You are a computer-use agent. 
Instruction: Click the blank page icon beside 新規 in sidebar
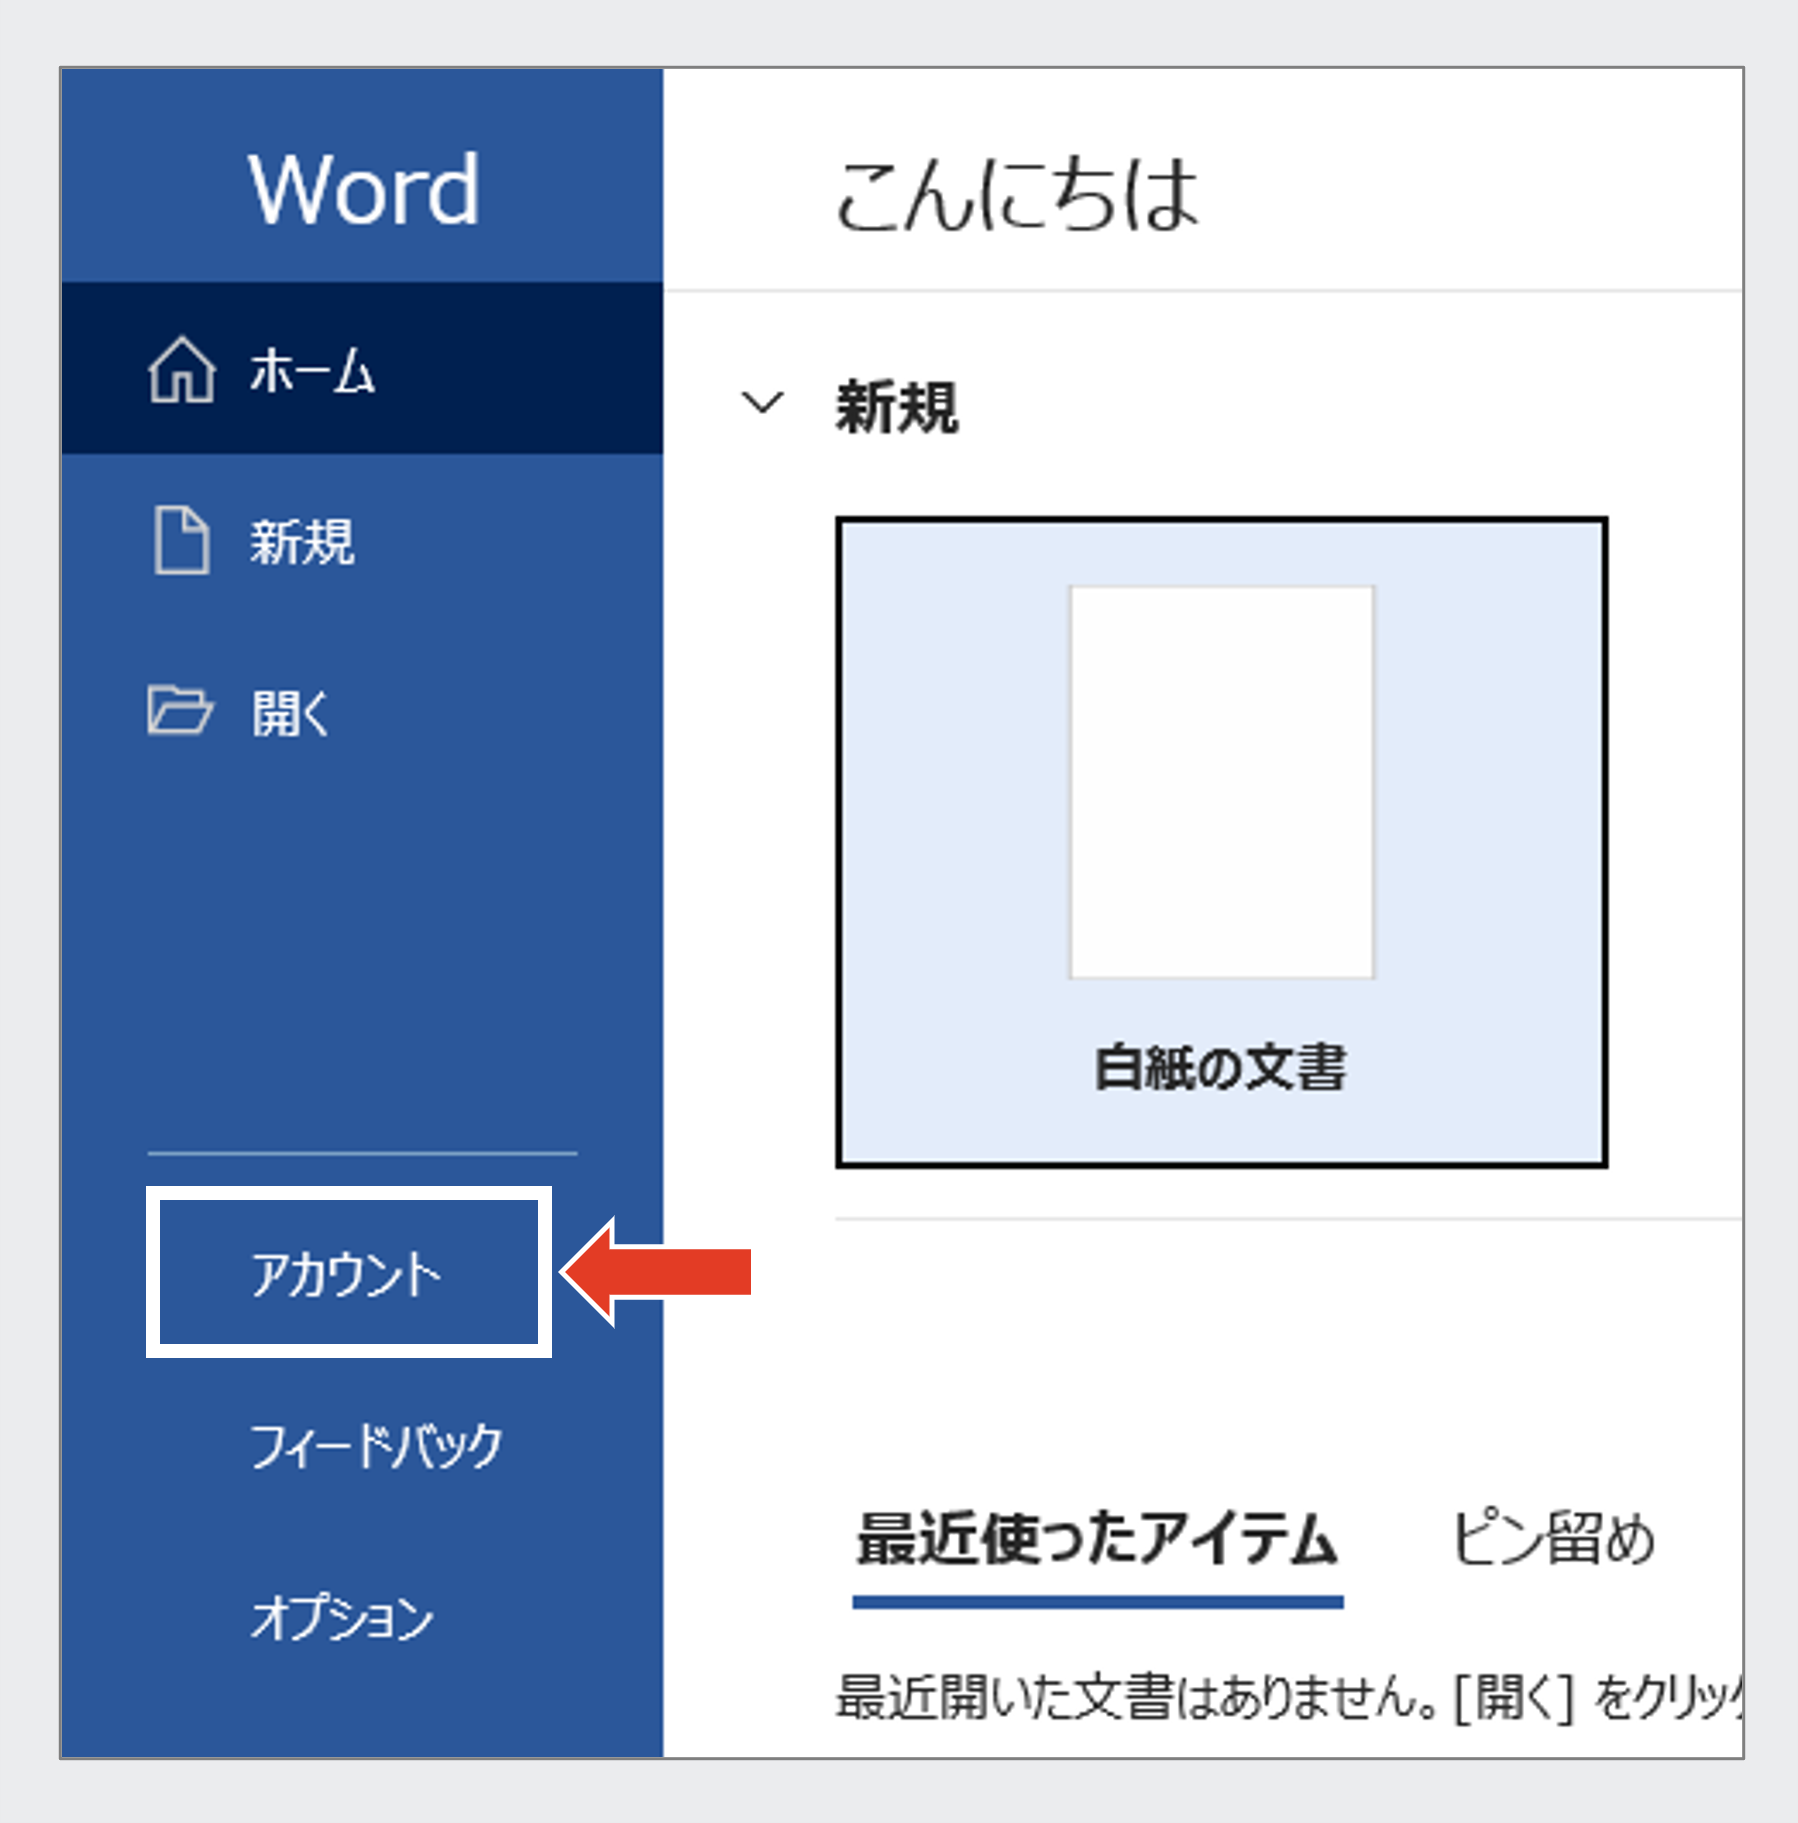point(181,541)
